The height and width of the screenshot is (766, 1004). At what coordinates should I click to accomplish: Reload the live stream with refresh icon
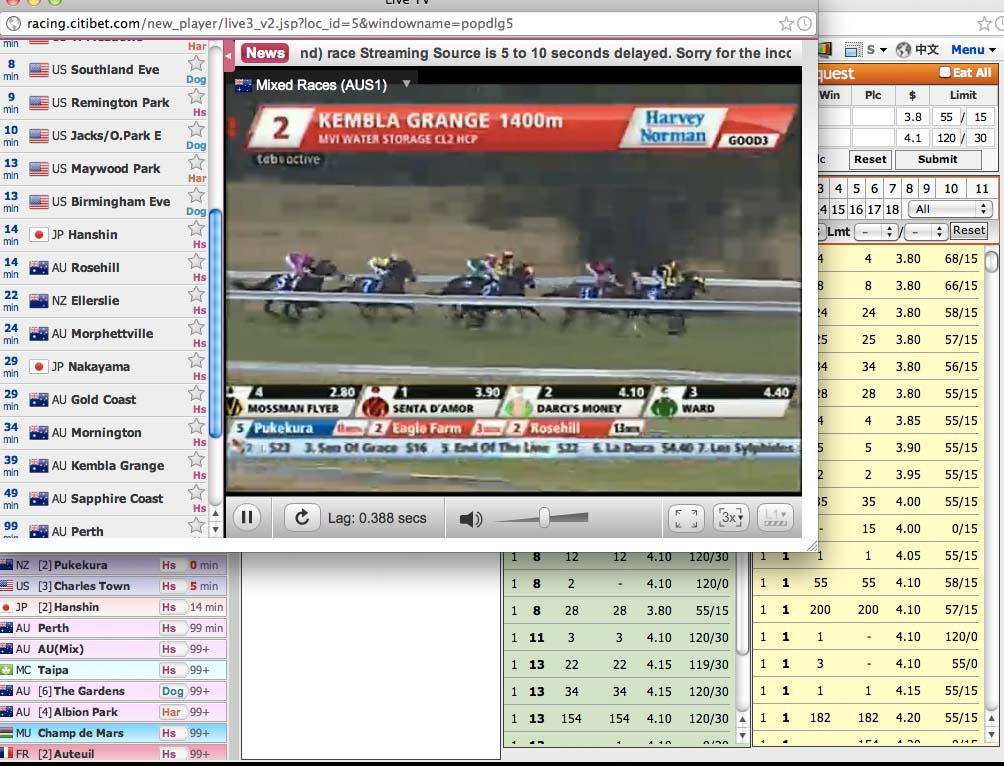tap(302, 517)
